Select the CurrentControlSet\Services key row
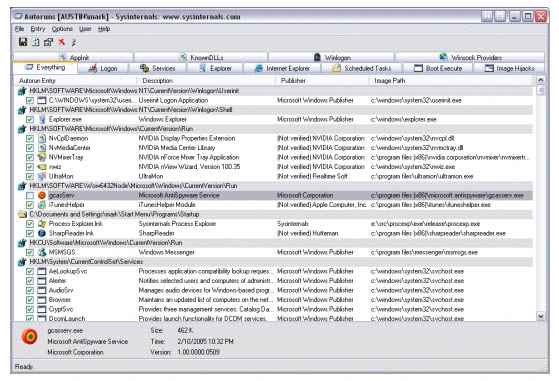This screenshot has width=559, height=381. click(x=274, y=262)
